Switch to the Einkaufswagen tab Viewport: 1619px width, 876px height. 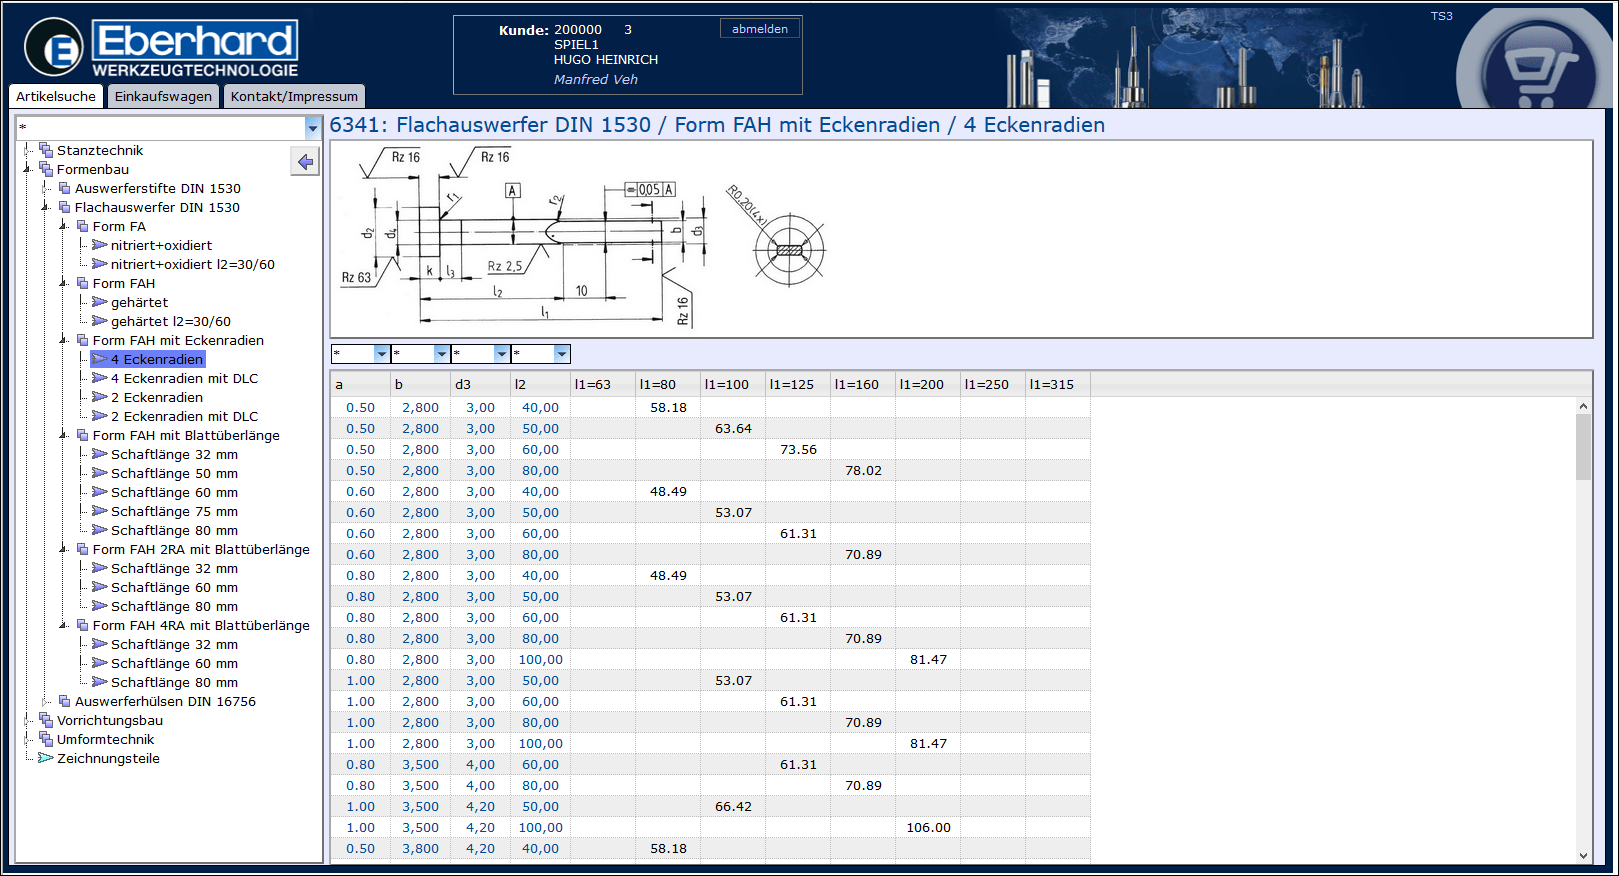[x=163, y=96]
